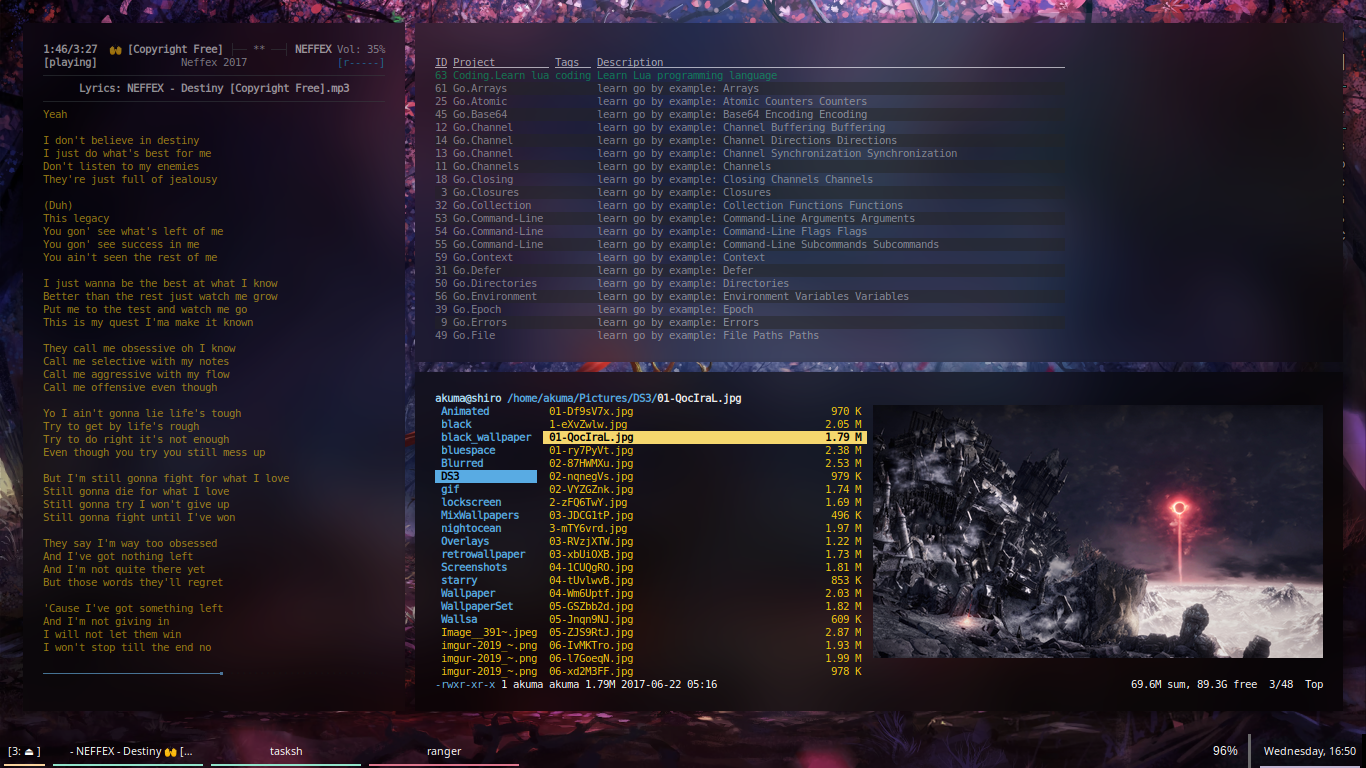Screen dimensions: 1366x768
Task: Select task 9 Go.Errors
Action: coord(749,322)
